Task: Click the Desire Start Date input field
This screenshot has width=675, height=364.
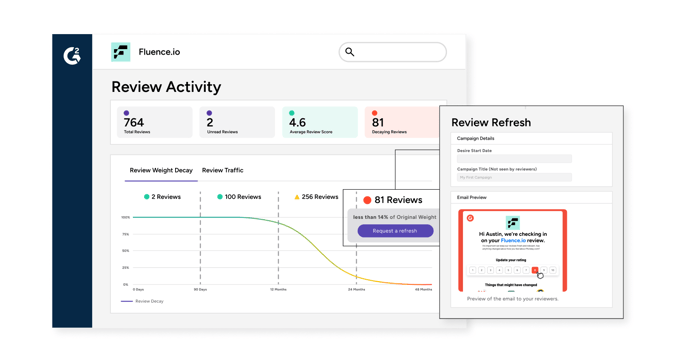Action: (x=514, y=159)
